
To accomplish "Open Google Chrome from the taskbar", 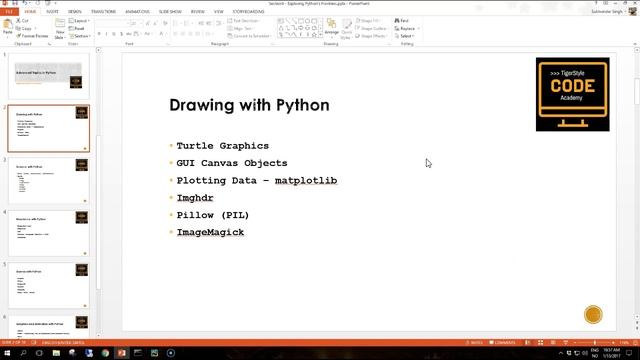I will 105,353.
